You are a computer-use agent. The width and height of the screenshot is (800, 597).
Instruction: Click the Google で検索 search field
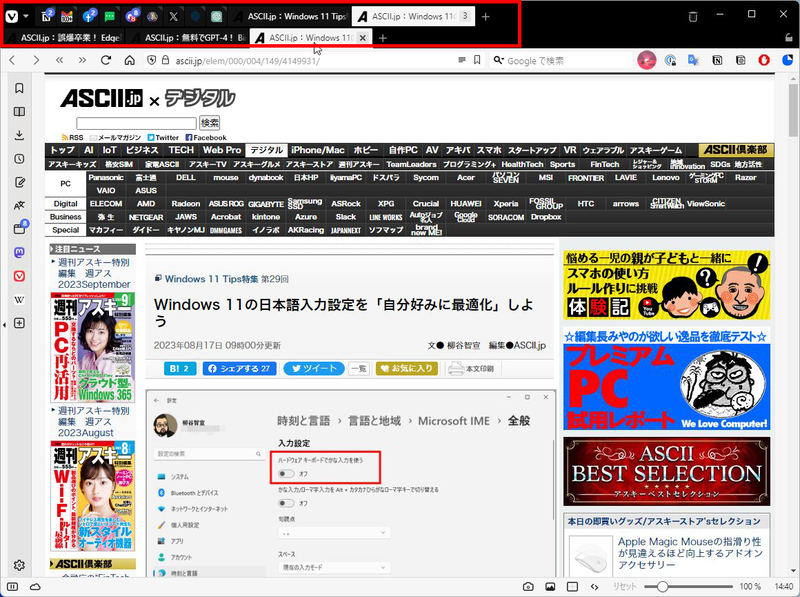click(561, 61)
